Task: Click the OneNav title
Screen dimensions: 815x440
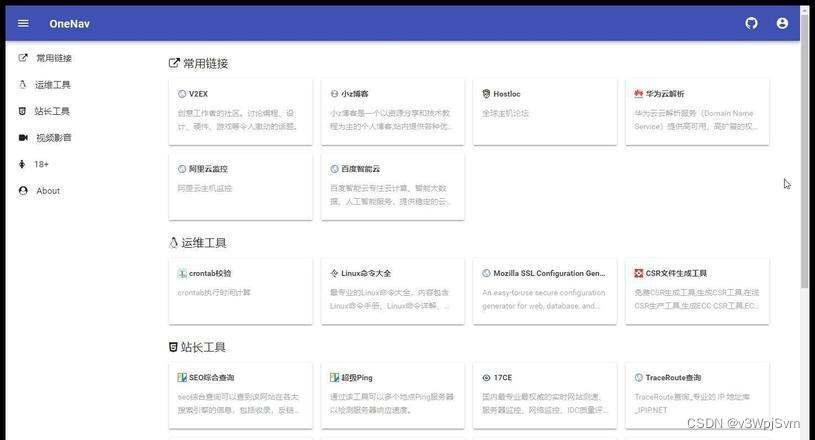Action: click(x=69, y=24)
